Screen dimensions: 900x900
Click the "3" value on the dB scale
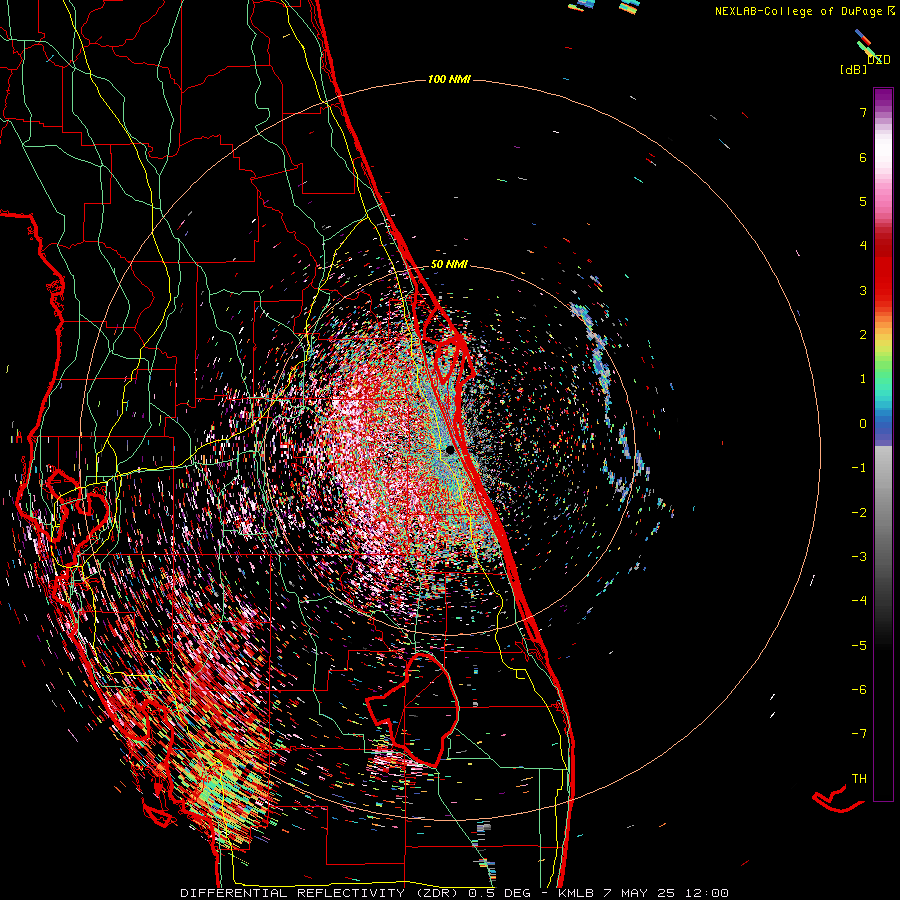(863, 290)
